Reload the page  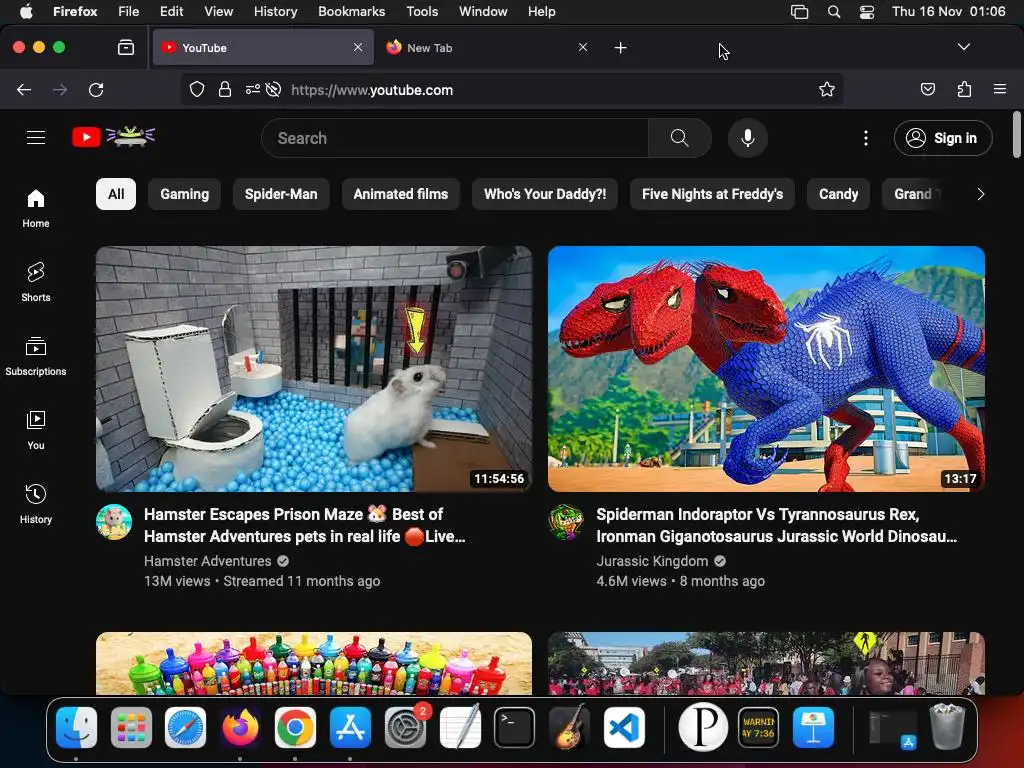click(96, 89)
